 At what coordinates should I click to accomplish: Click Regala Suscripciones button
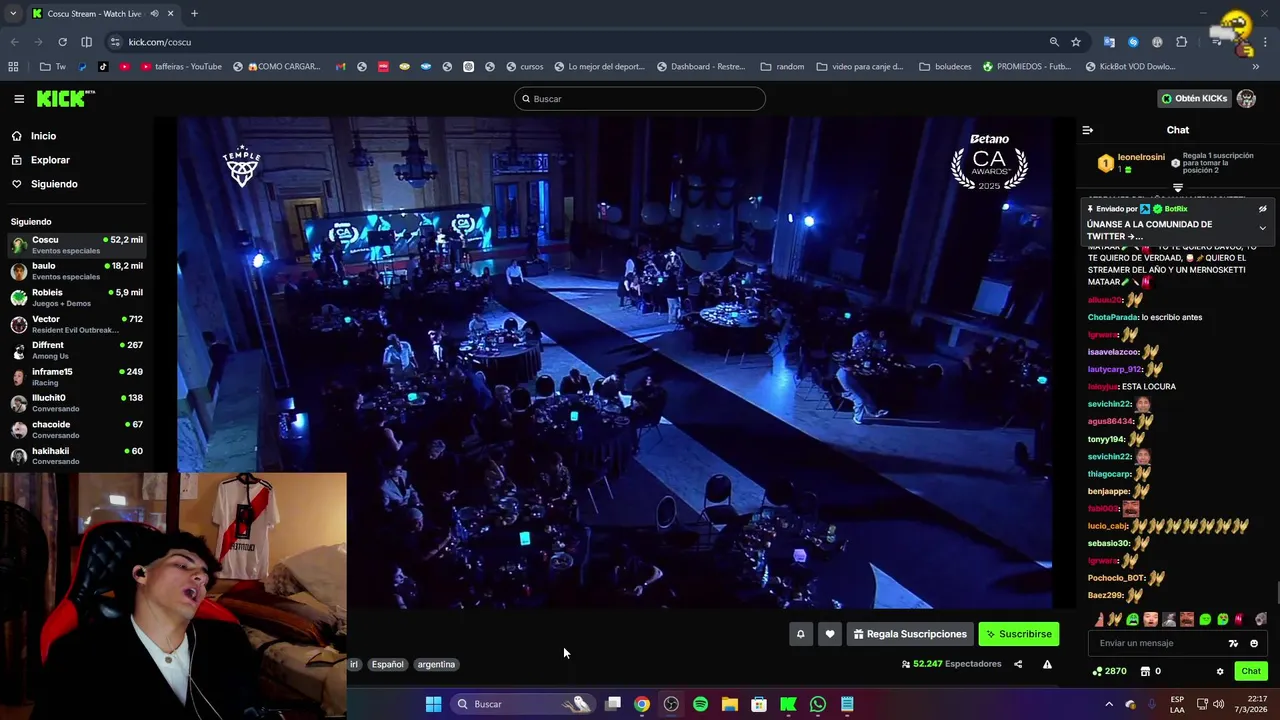(910, 634)
